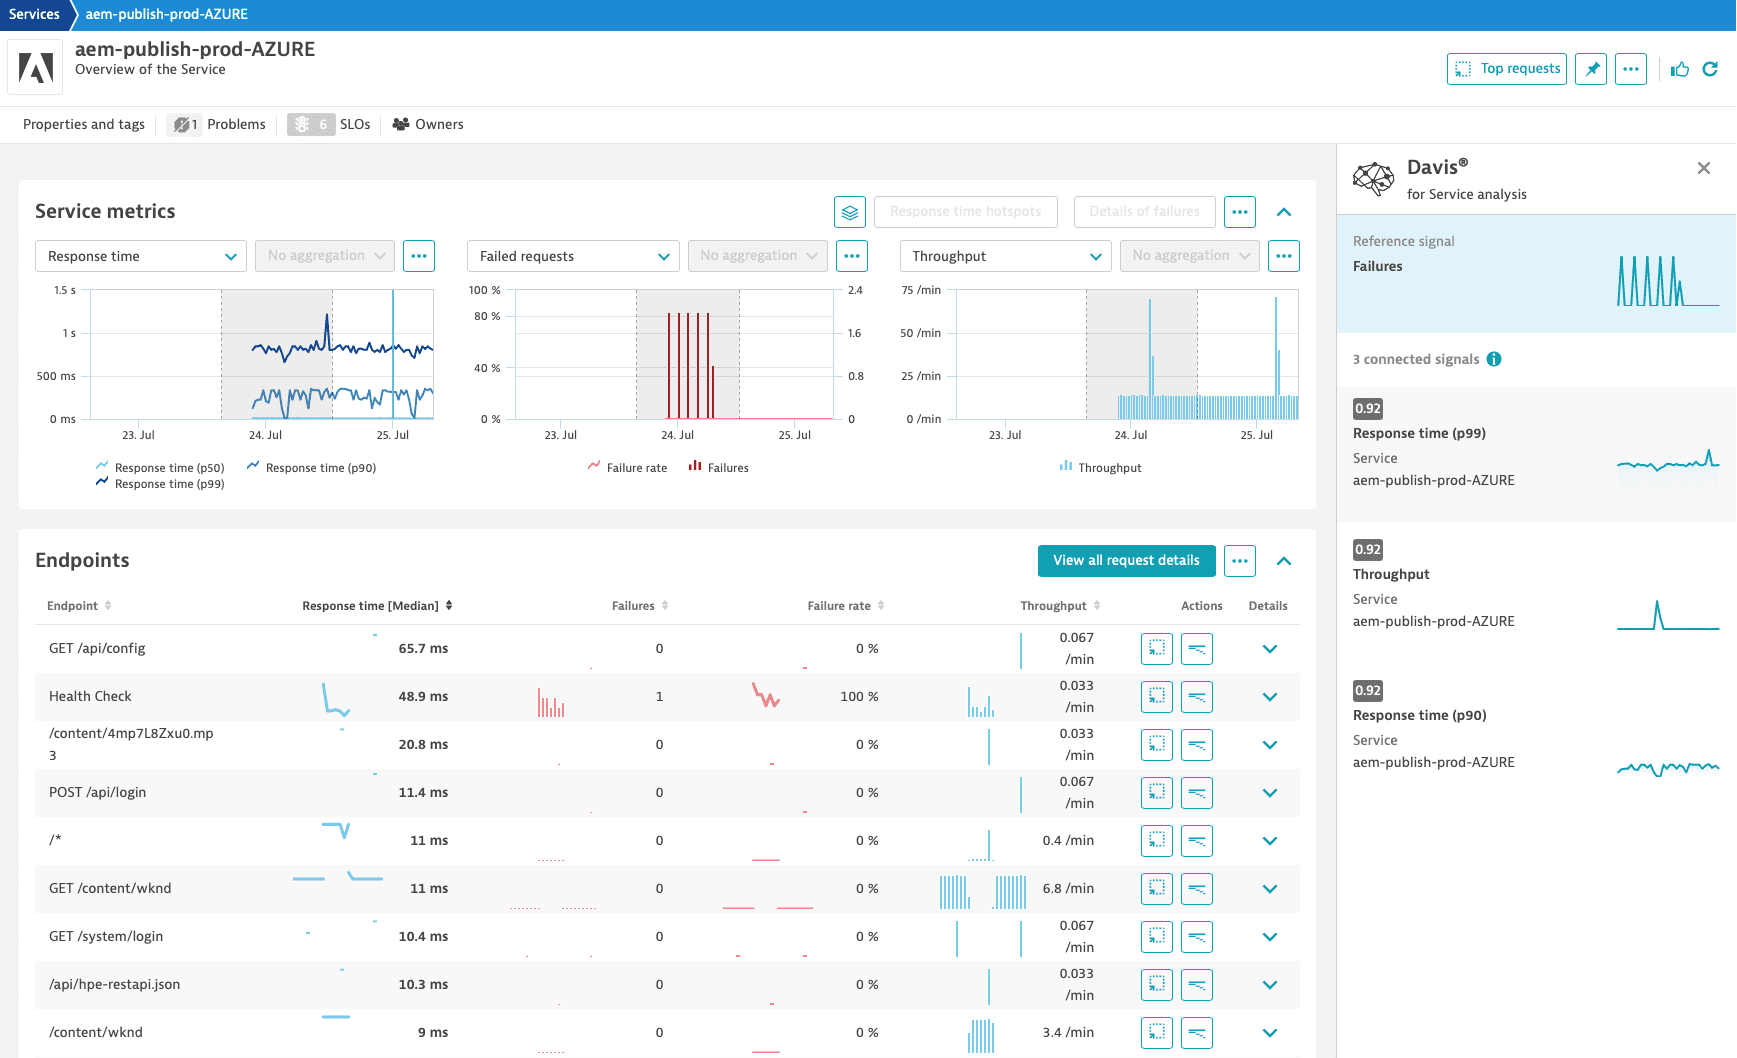Analyze /* endpoint request action

click(1157, 841)
